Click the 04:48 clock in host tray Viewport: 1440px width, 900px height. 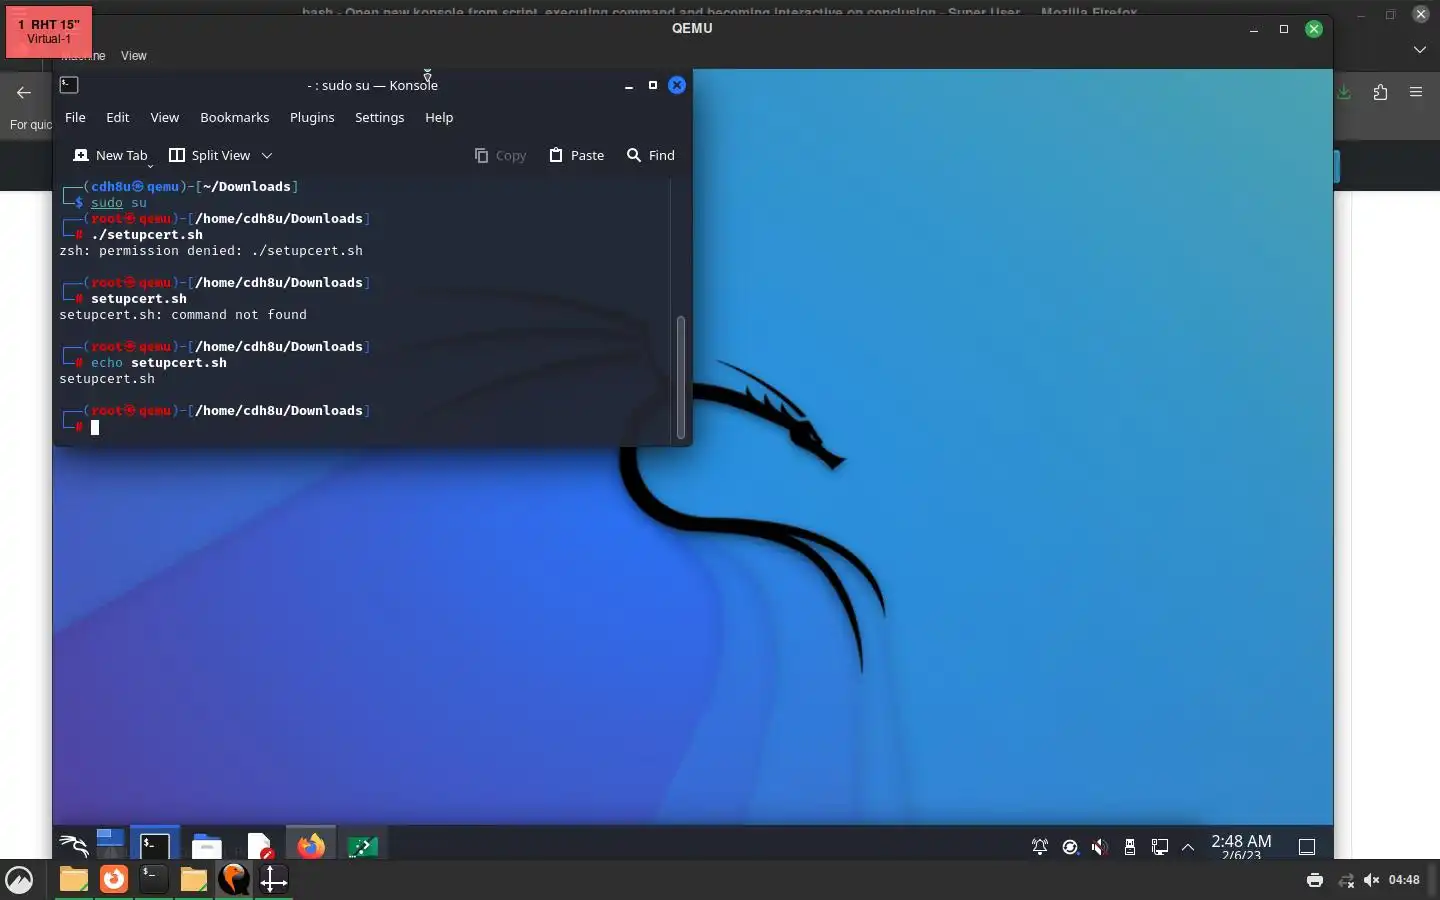[1404, 880]
